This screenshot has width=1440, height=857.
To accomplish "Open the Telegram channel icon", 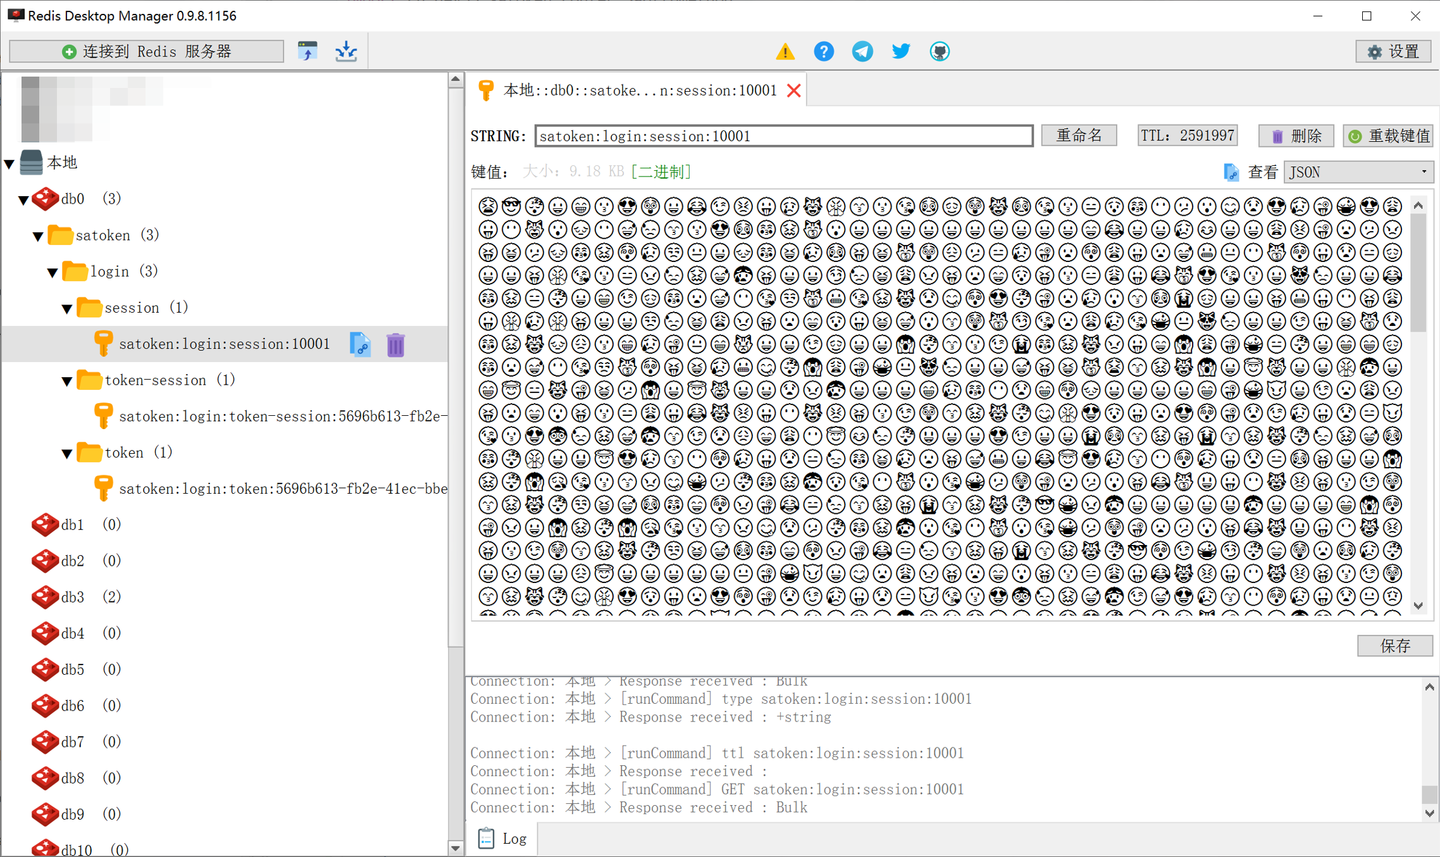I will click(862, 52).
